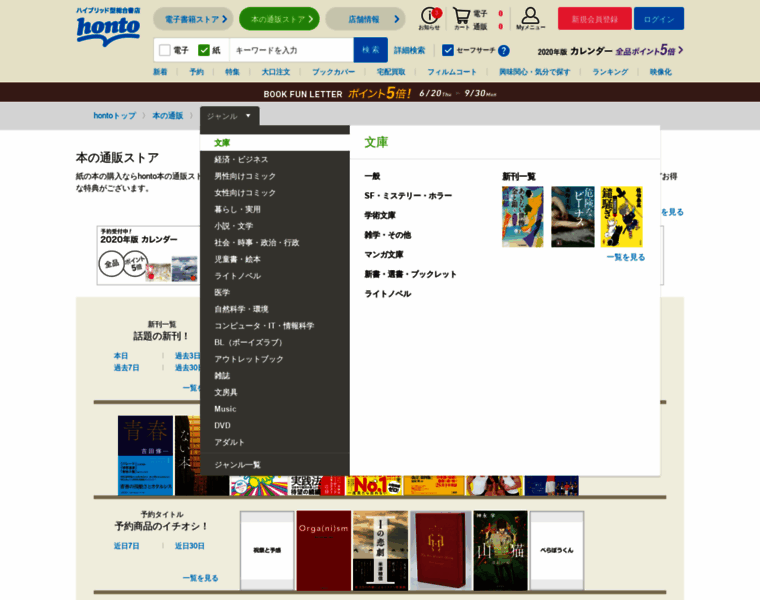
Task: Click the 新規会員登録 button
Action: tap(595, 19)
